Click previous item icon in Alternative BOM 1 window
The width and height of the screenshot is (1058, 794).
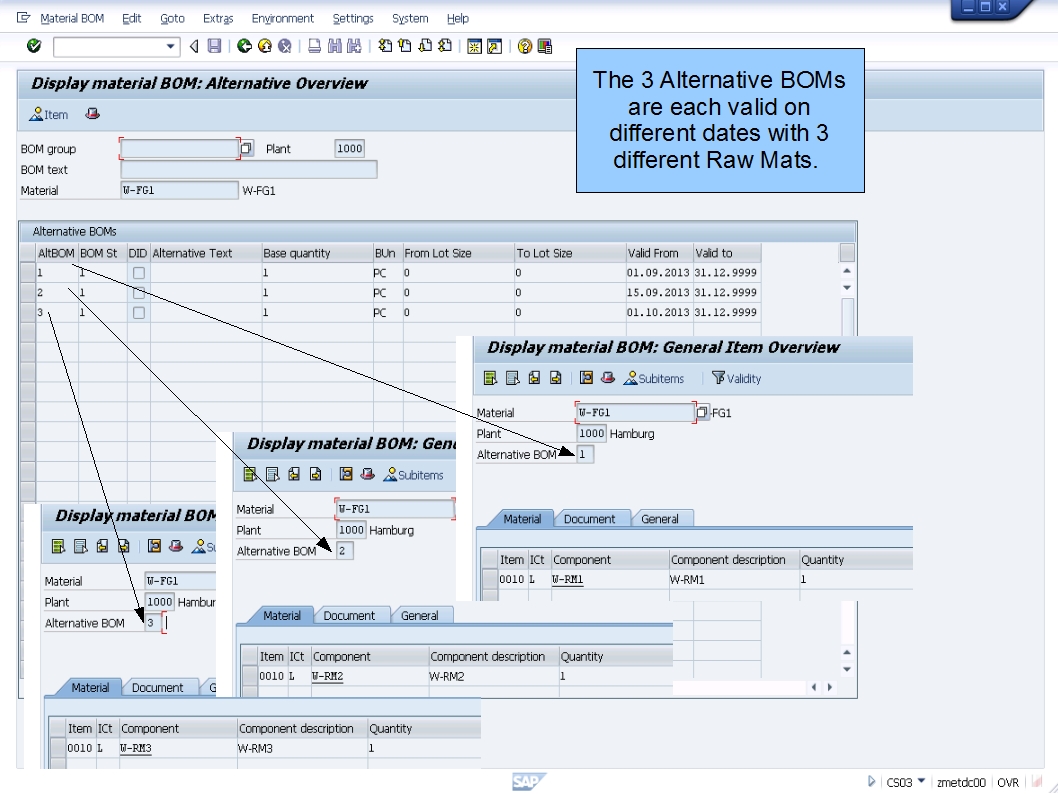[x=534, y=378]
